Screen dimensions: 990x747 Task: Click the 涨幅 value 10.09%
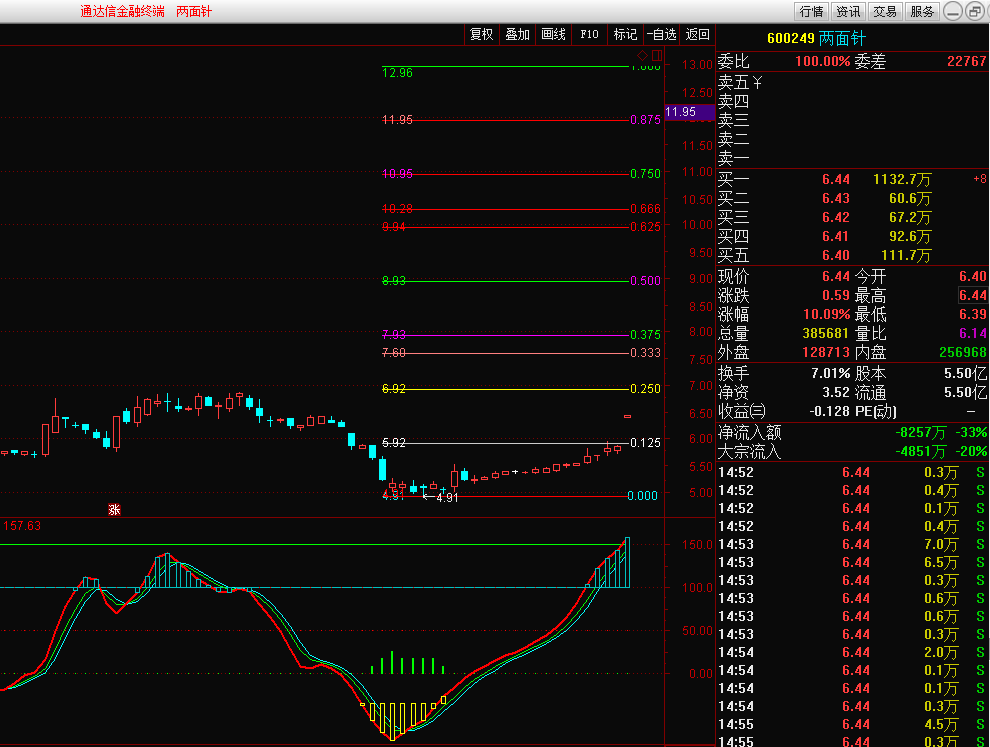click(x=826, y=314)
